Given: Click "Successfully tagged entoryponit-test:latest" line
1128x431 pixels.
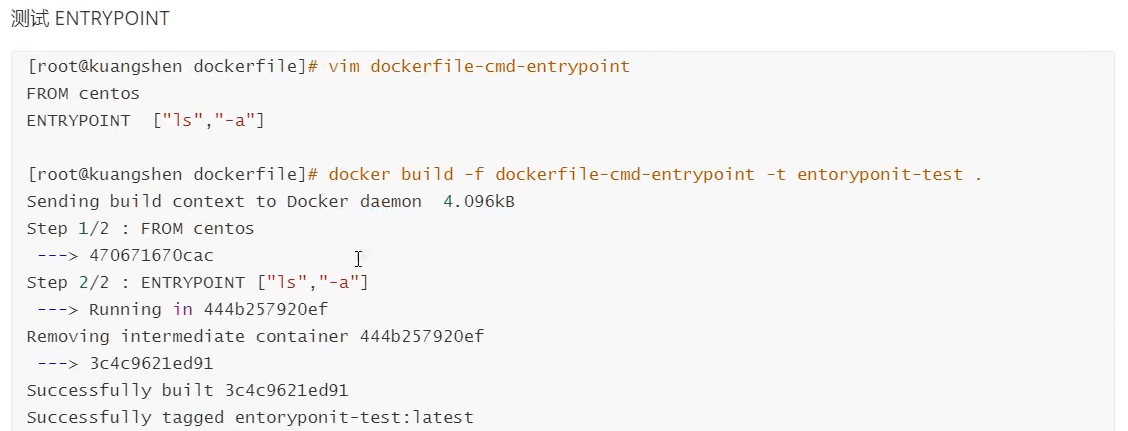Looking at the screenshot, I should (x=250, y=417).
